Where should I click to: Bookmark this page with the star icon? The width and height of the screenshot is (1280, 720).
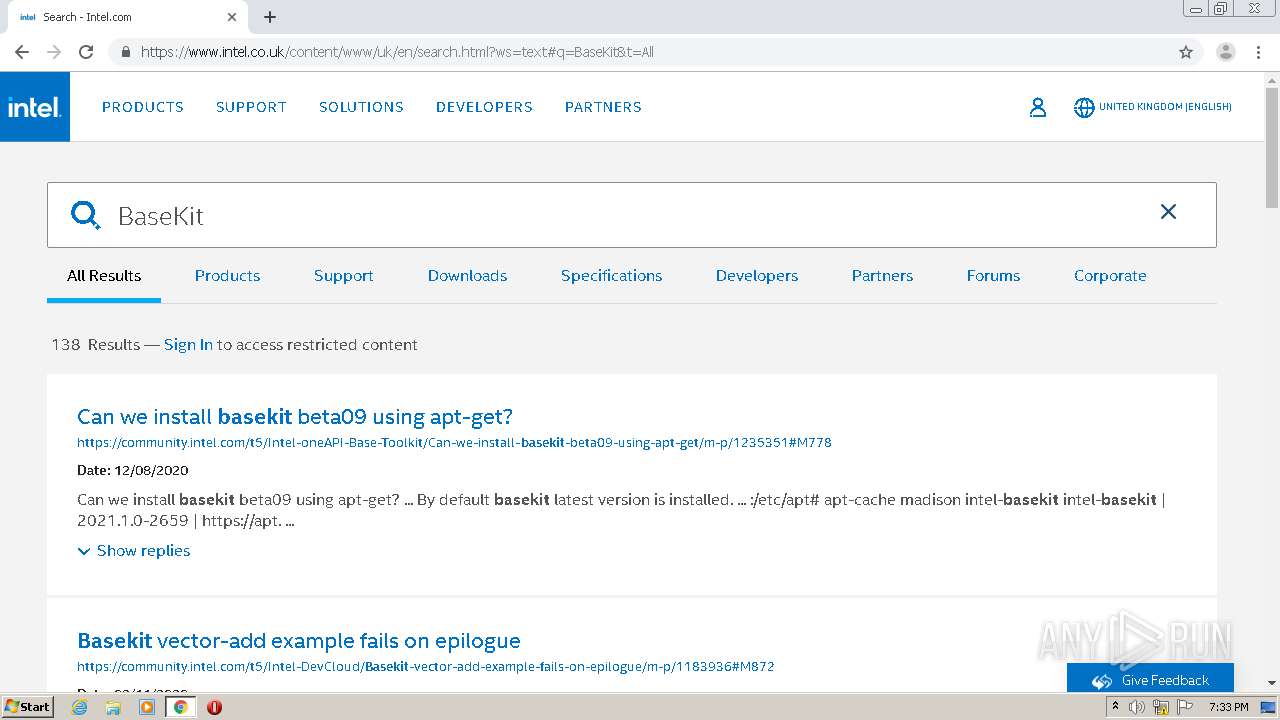pos(1186,52)
